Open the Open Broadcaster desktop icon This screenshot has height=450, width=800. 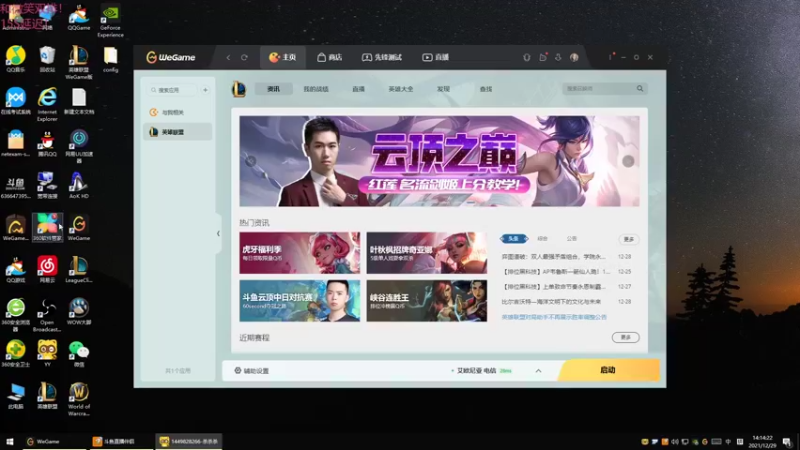tap(47, 315)
